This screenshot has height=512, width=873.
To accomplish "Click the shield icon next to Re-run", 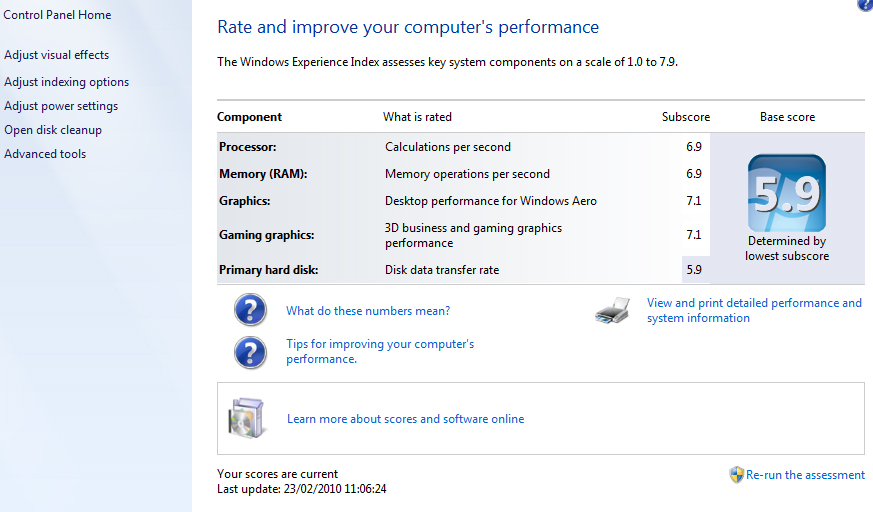I will (737, 475).
